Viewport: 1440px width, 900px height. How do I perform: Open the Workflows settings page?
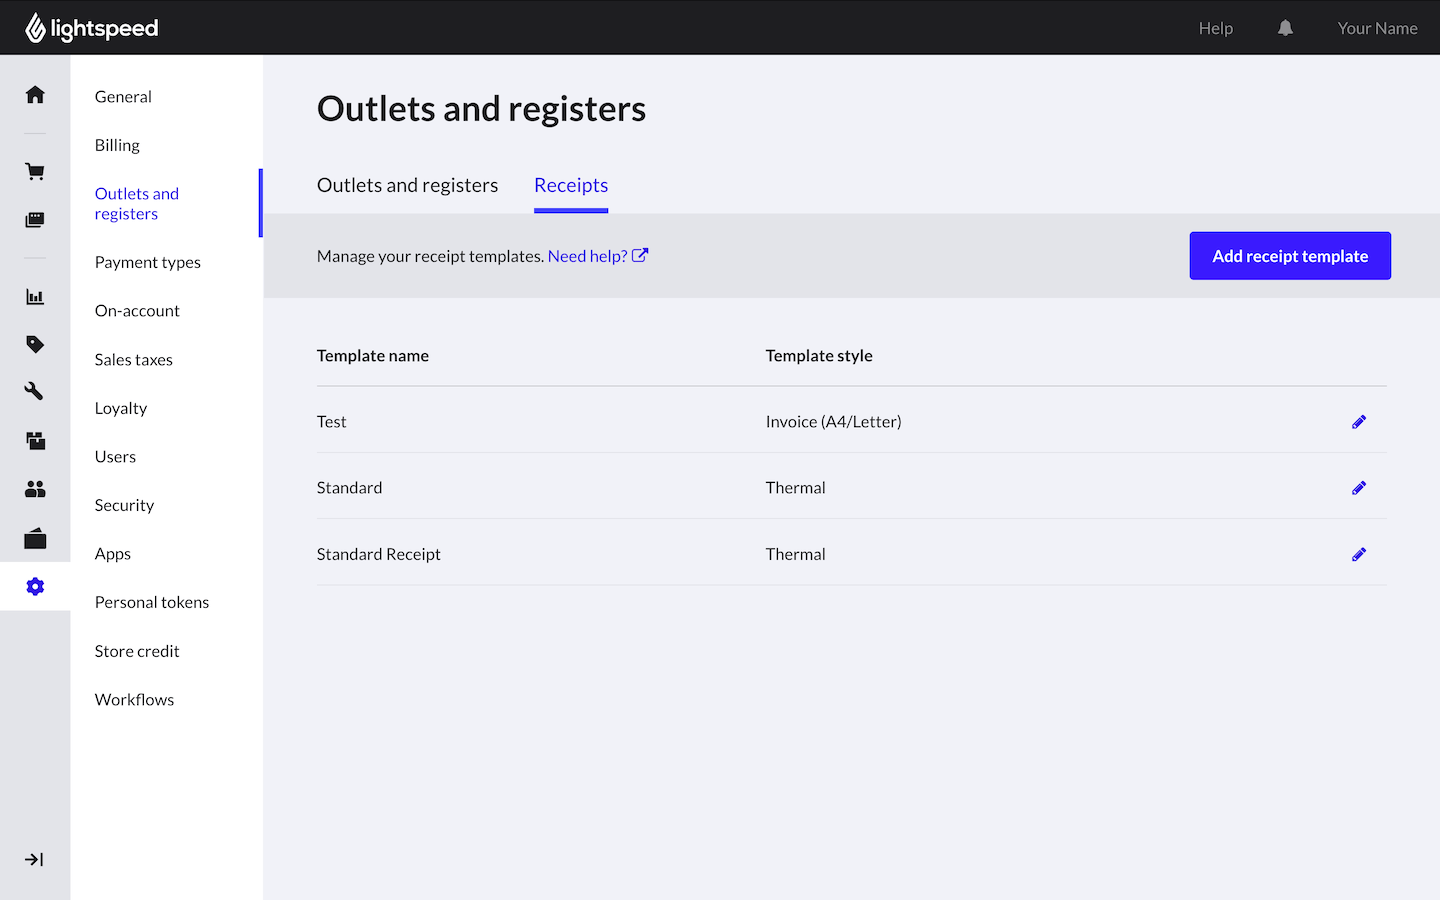135,700
